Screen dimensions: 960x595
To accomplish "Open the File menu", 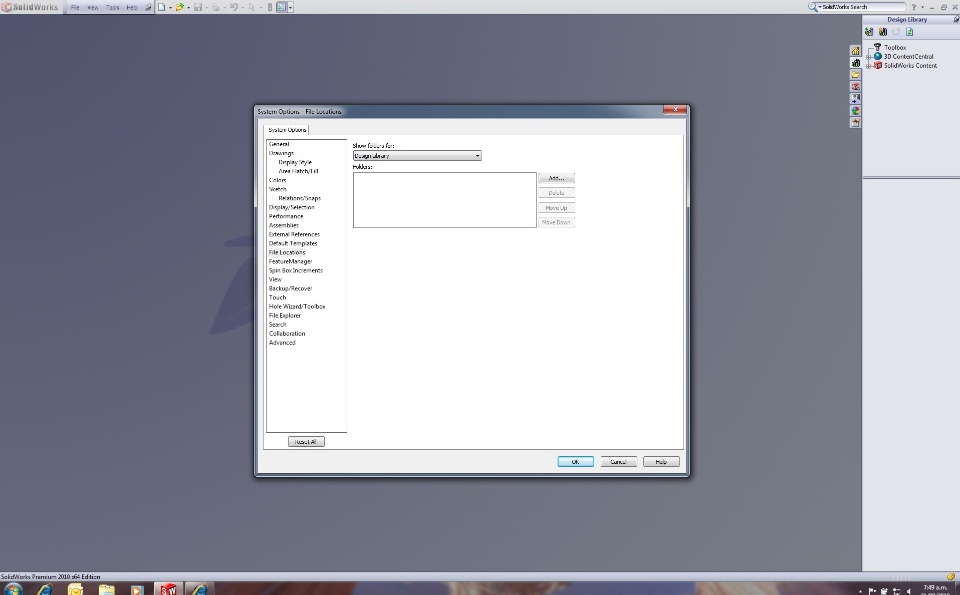I will 75,7.
